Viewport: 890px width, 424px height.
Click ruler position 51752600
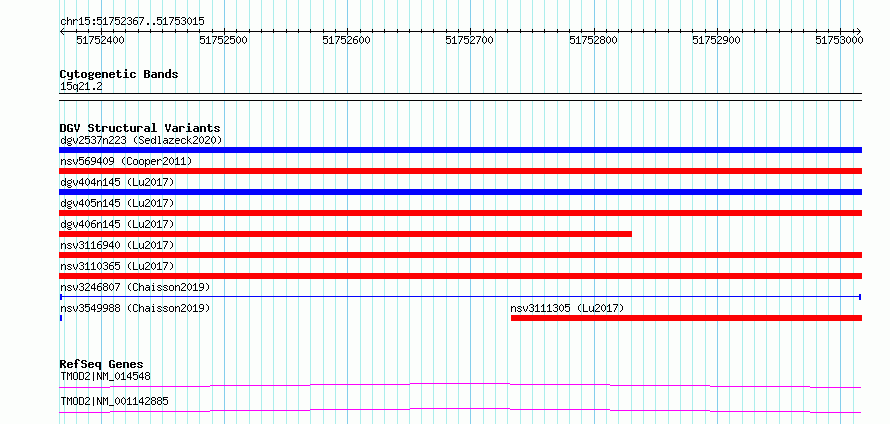(x=347, y=40)
